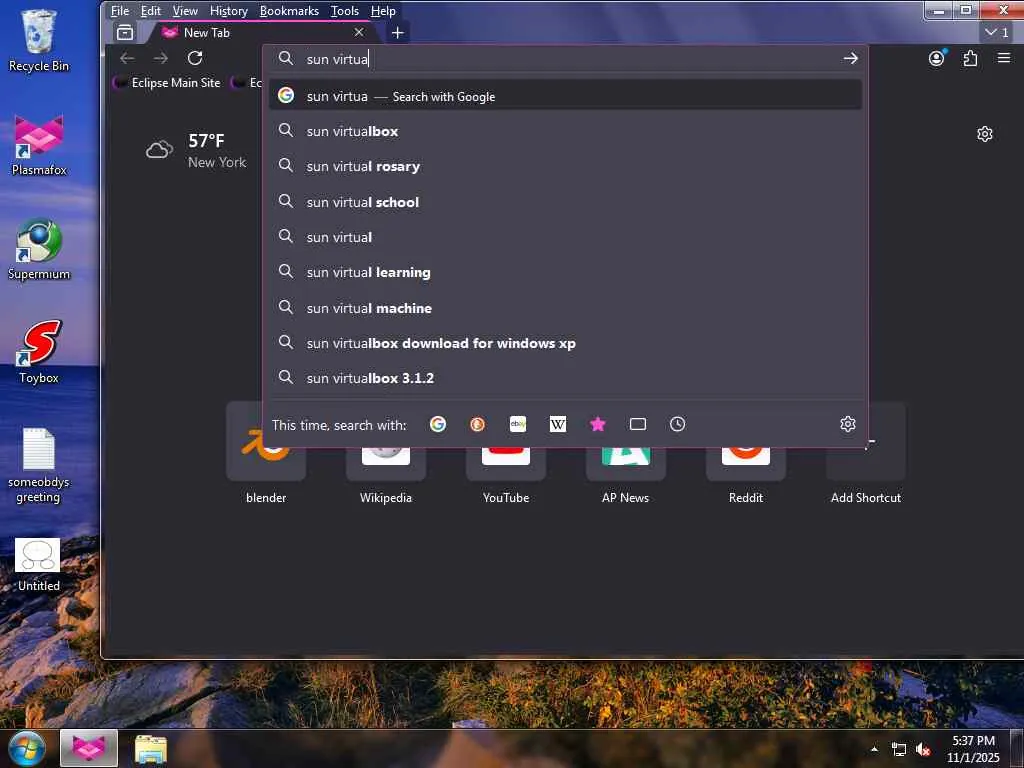Screen dimensions: 1024x768
Task: Choose 'sun virtua — Search with Google'
Action: (565, 96)
